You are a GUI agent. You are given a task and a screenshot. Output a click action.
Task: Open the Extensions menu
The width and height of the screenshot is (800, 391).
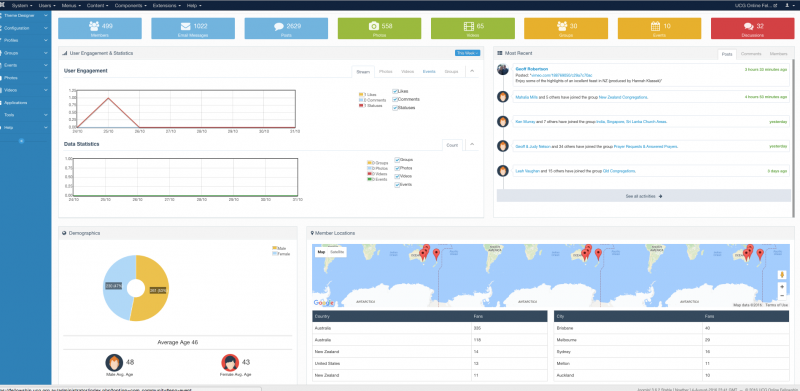tap(166, 5)
